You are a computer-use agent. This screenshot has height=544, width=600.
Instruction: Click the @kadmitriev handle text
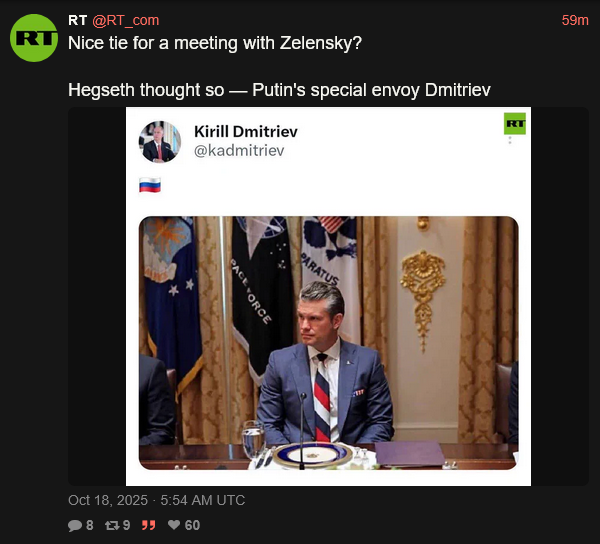point(239,151)
